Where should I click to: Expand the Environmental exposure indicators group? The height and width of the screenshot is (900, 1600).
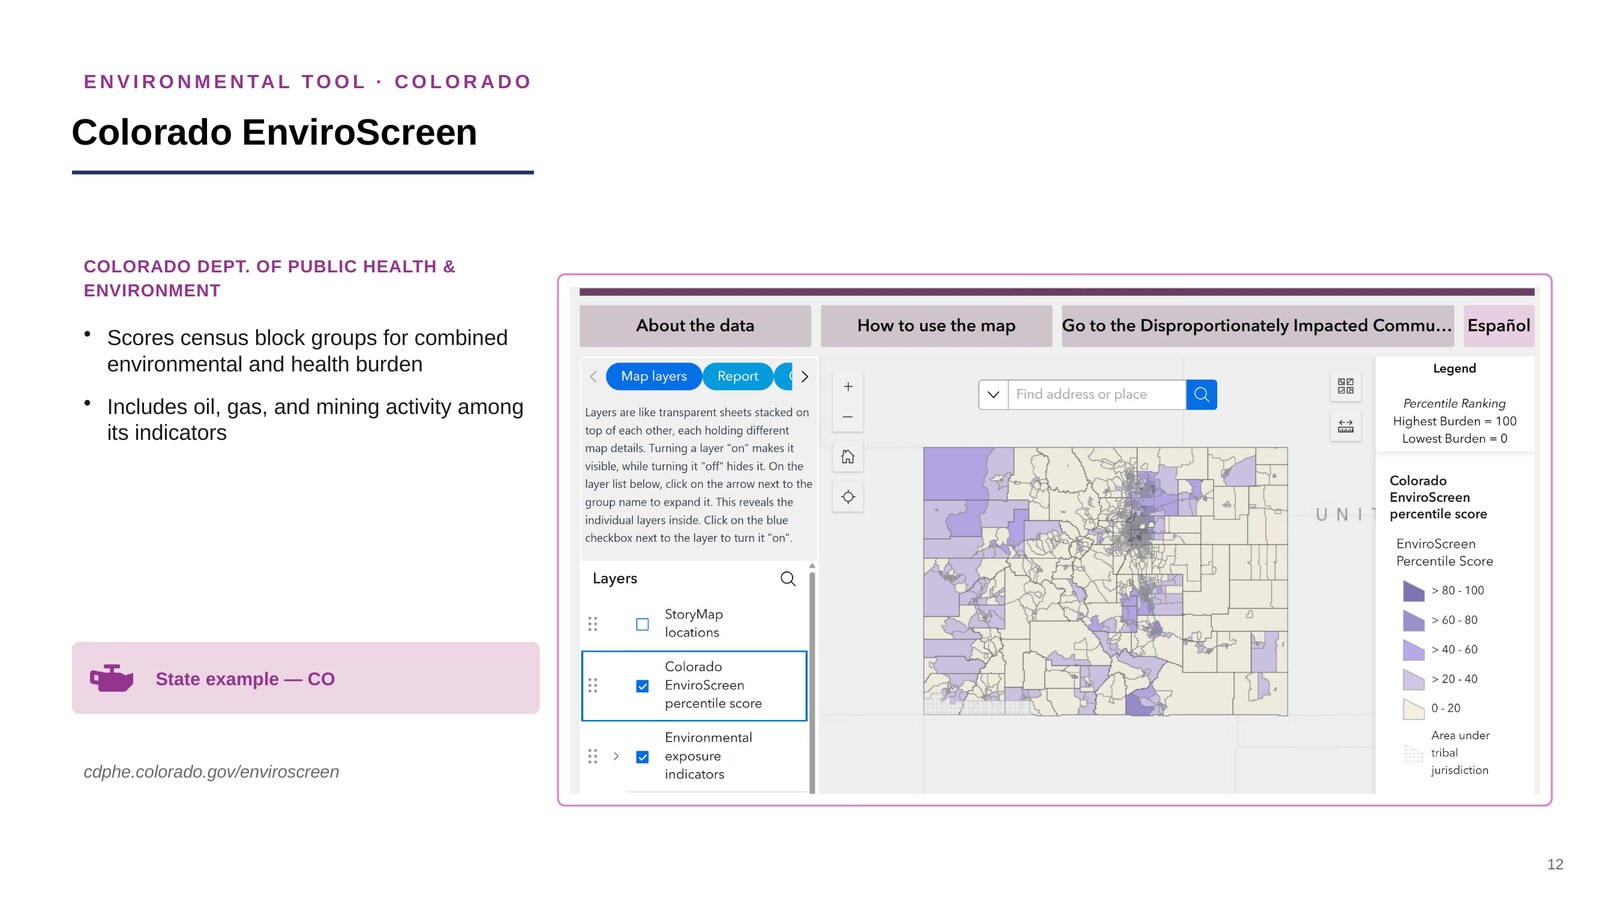tap(616, 757)
